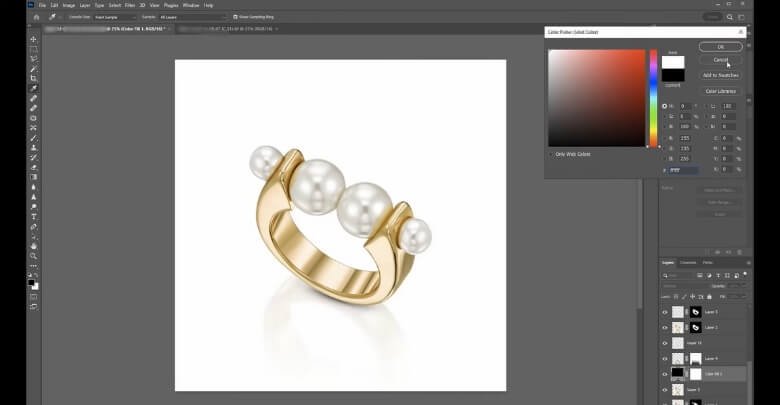Select the Eyedropper tool in the toolbar
Viewport: 780px width, 405px height.
33,89
